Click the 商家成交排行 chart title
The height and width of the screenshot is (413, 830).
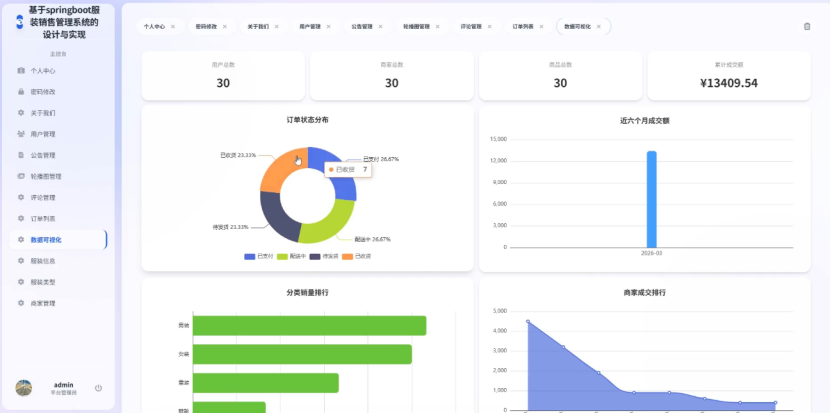[645, 292]
